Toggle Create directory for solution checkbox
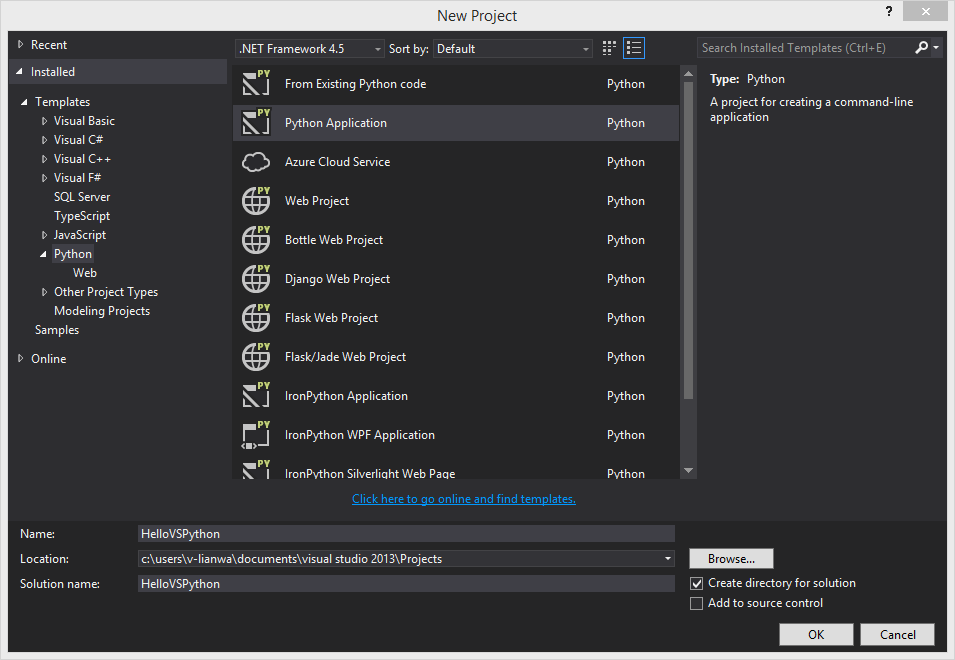The height and width of the screenshot is (660, 955). pos(696,583)
